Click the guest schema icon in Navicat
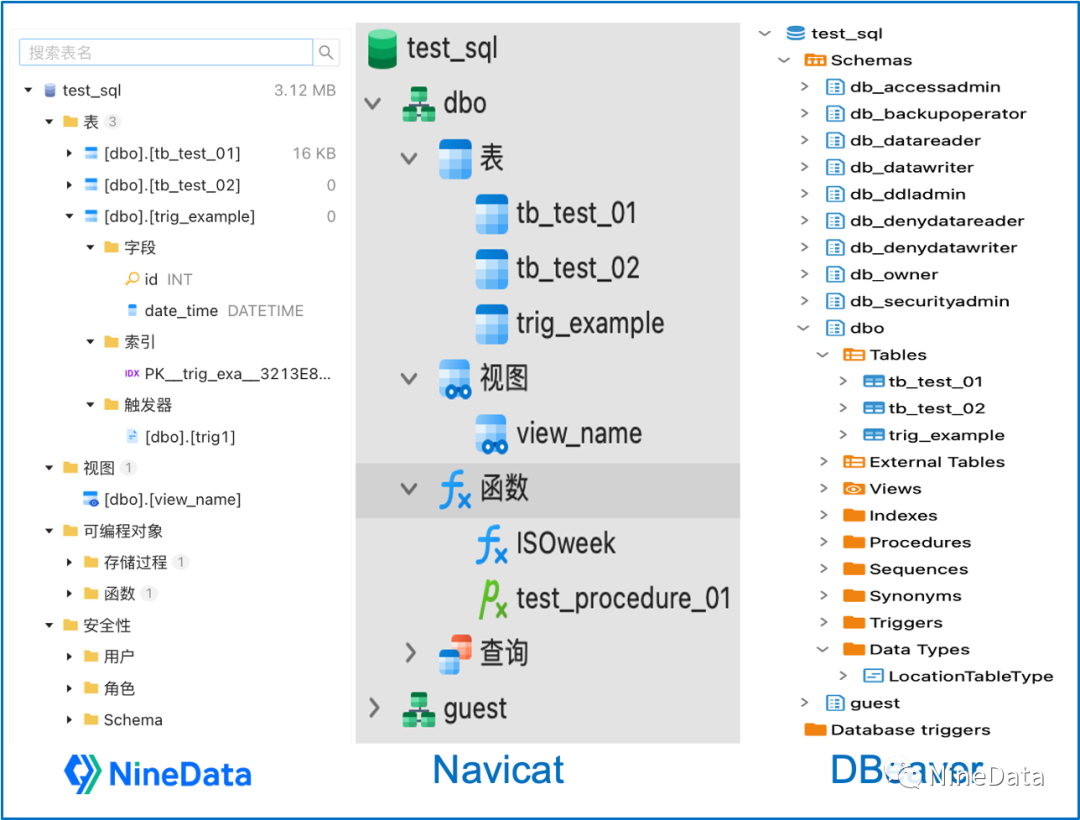Viewport: 1080px width, 820px height. [419, 709]
